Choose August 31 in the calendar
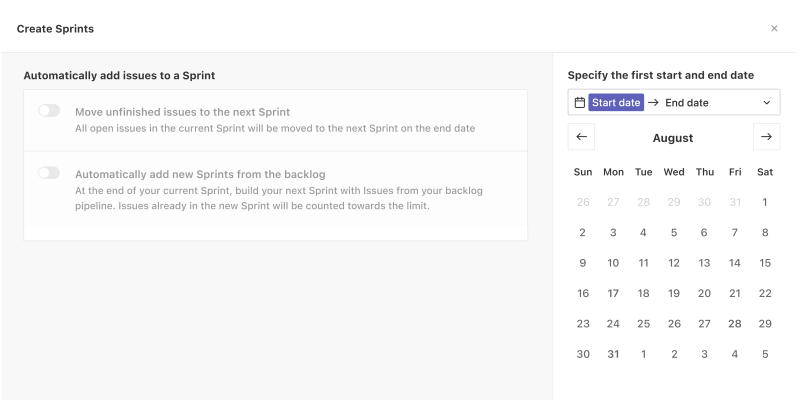The height and width of the screenshot is (400, 800). [x=613, y=354]
